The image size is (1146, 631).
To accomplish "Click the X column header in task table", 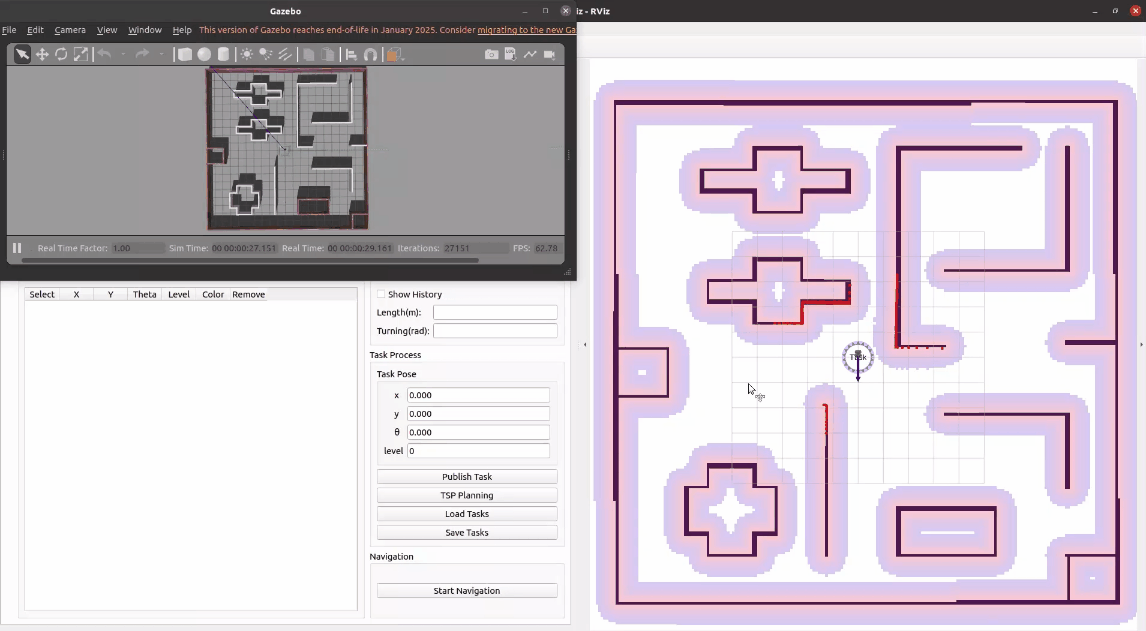I will [76, 295].
